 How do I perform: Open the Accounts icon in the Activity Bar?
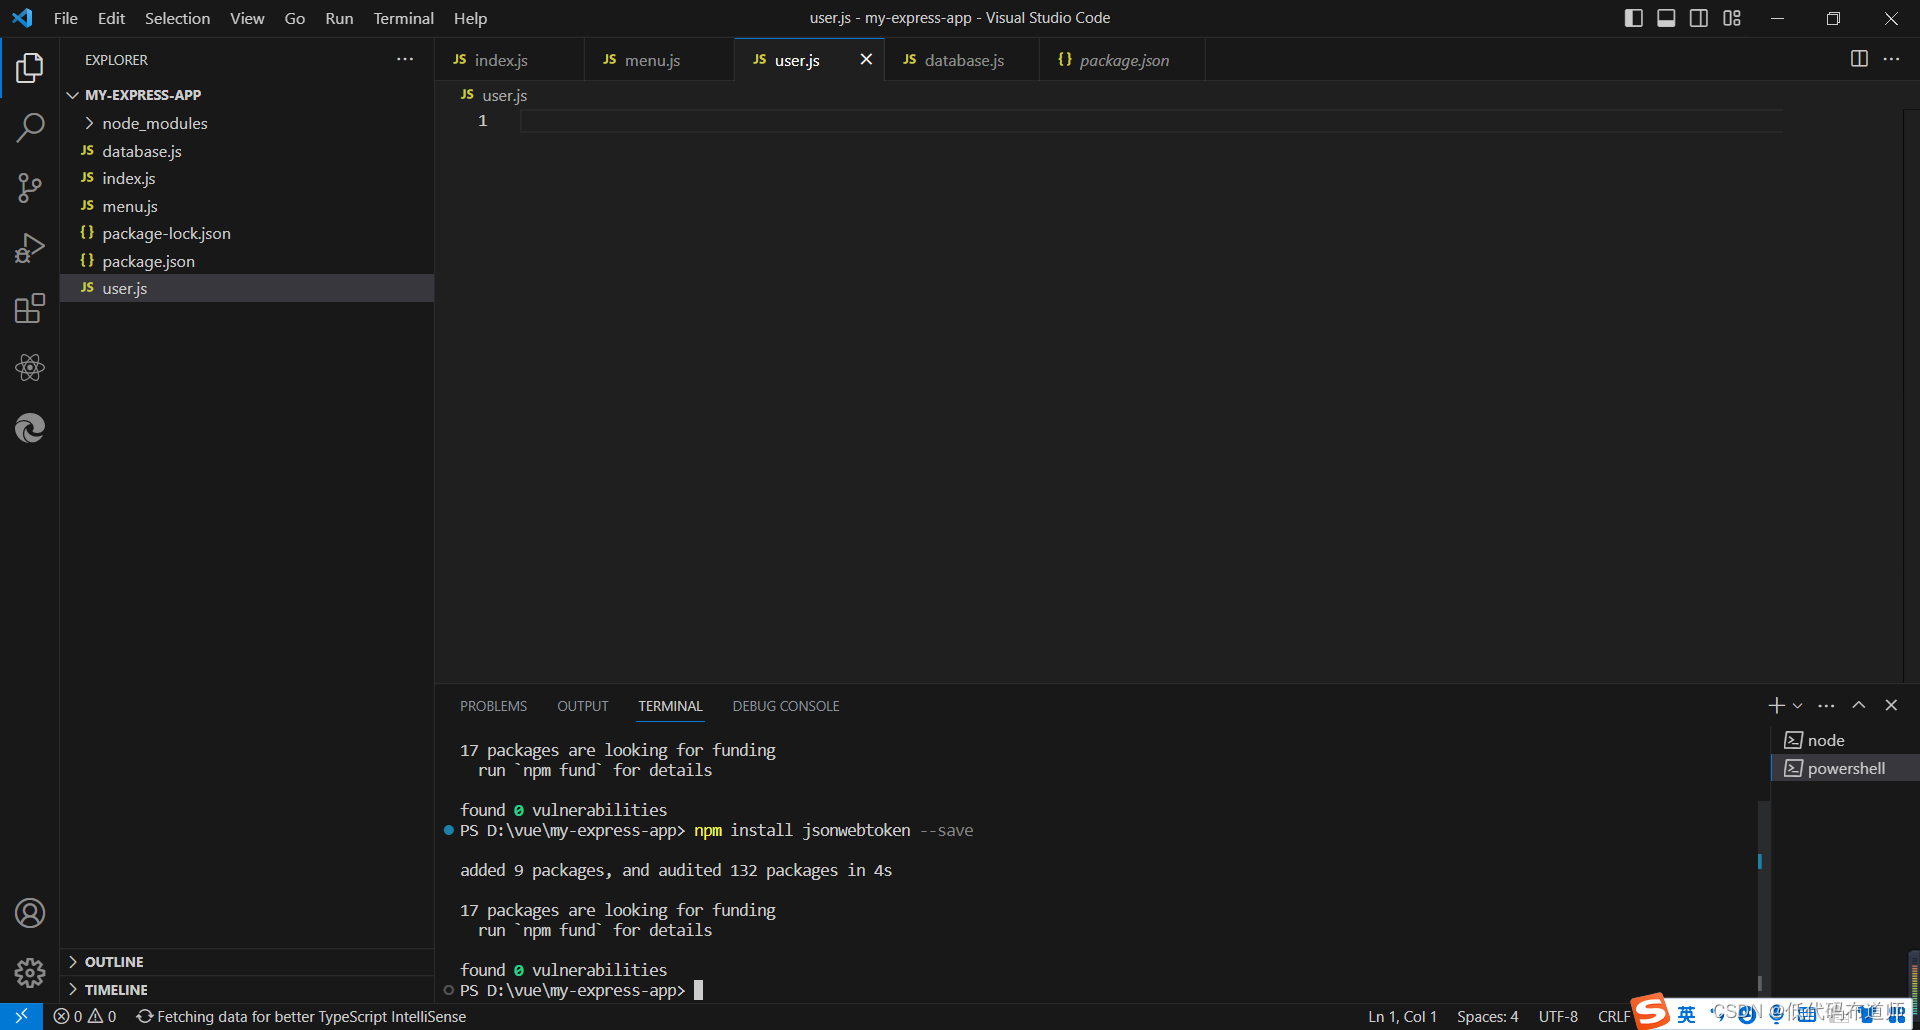(30, 912)
